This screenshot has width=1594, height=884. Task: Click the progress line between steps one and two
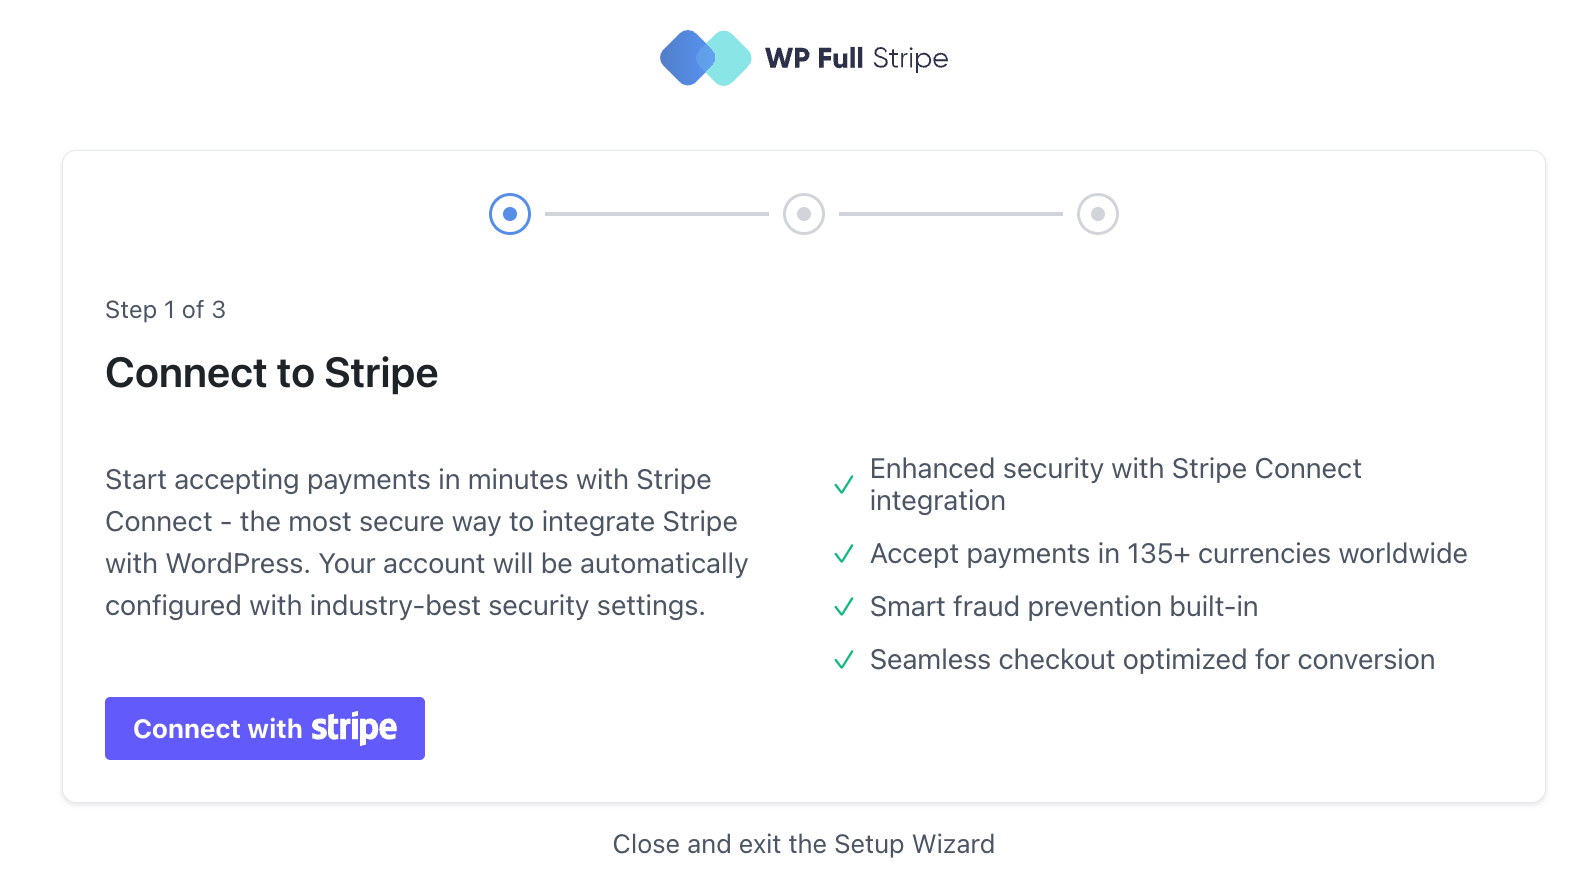[657, 213]
